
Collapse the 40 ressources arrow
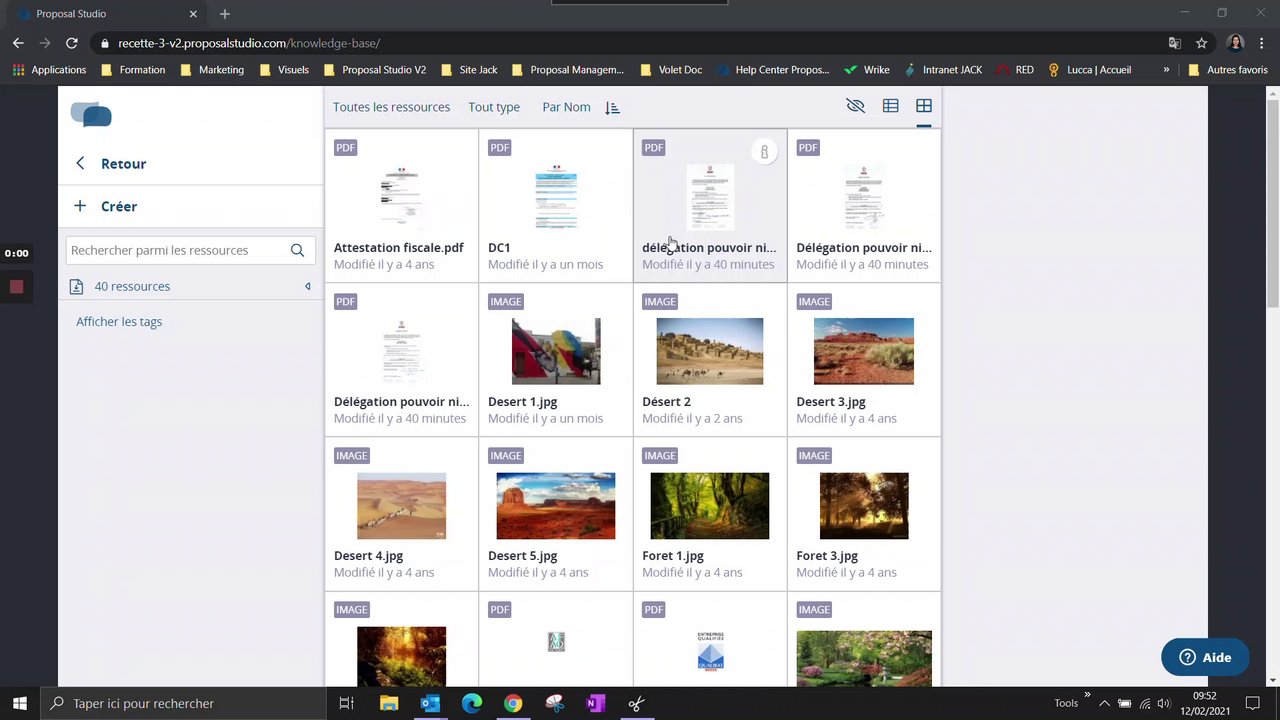click(308, 286)
